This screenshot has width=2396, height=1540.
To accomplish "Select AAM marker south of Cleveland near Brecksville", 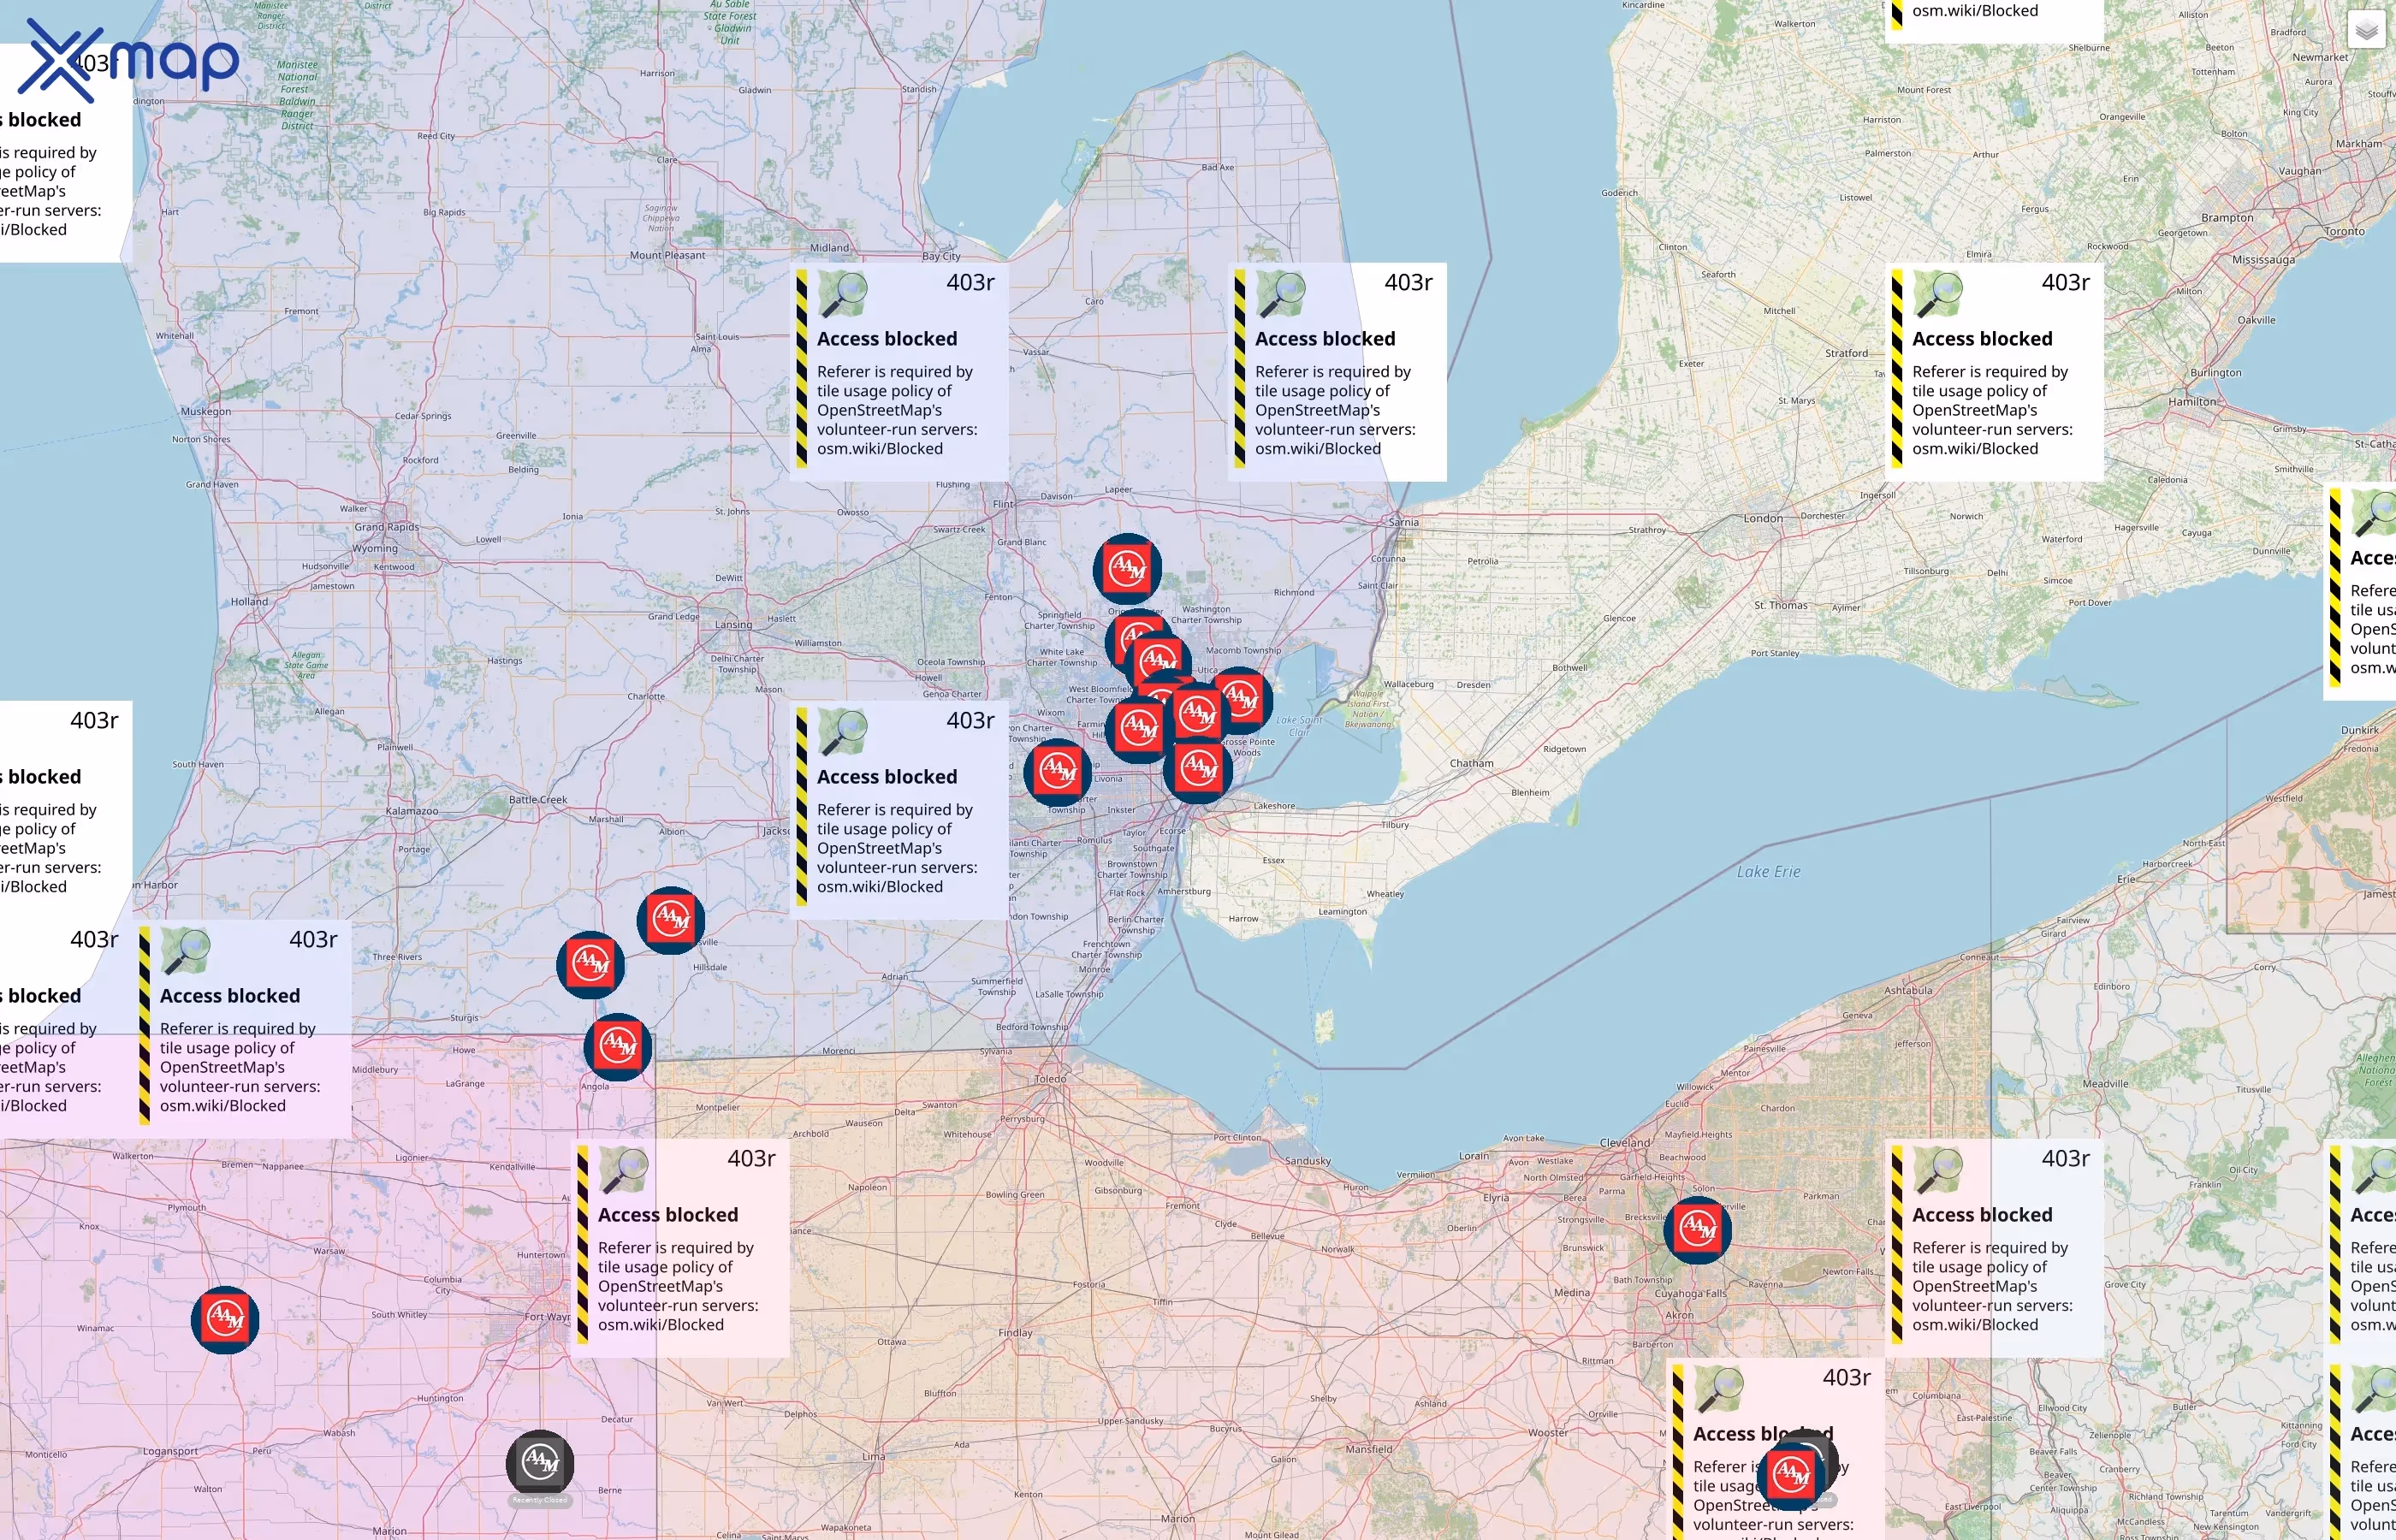I will click(1698, 1230).
